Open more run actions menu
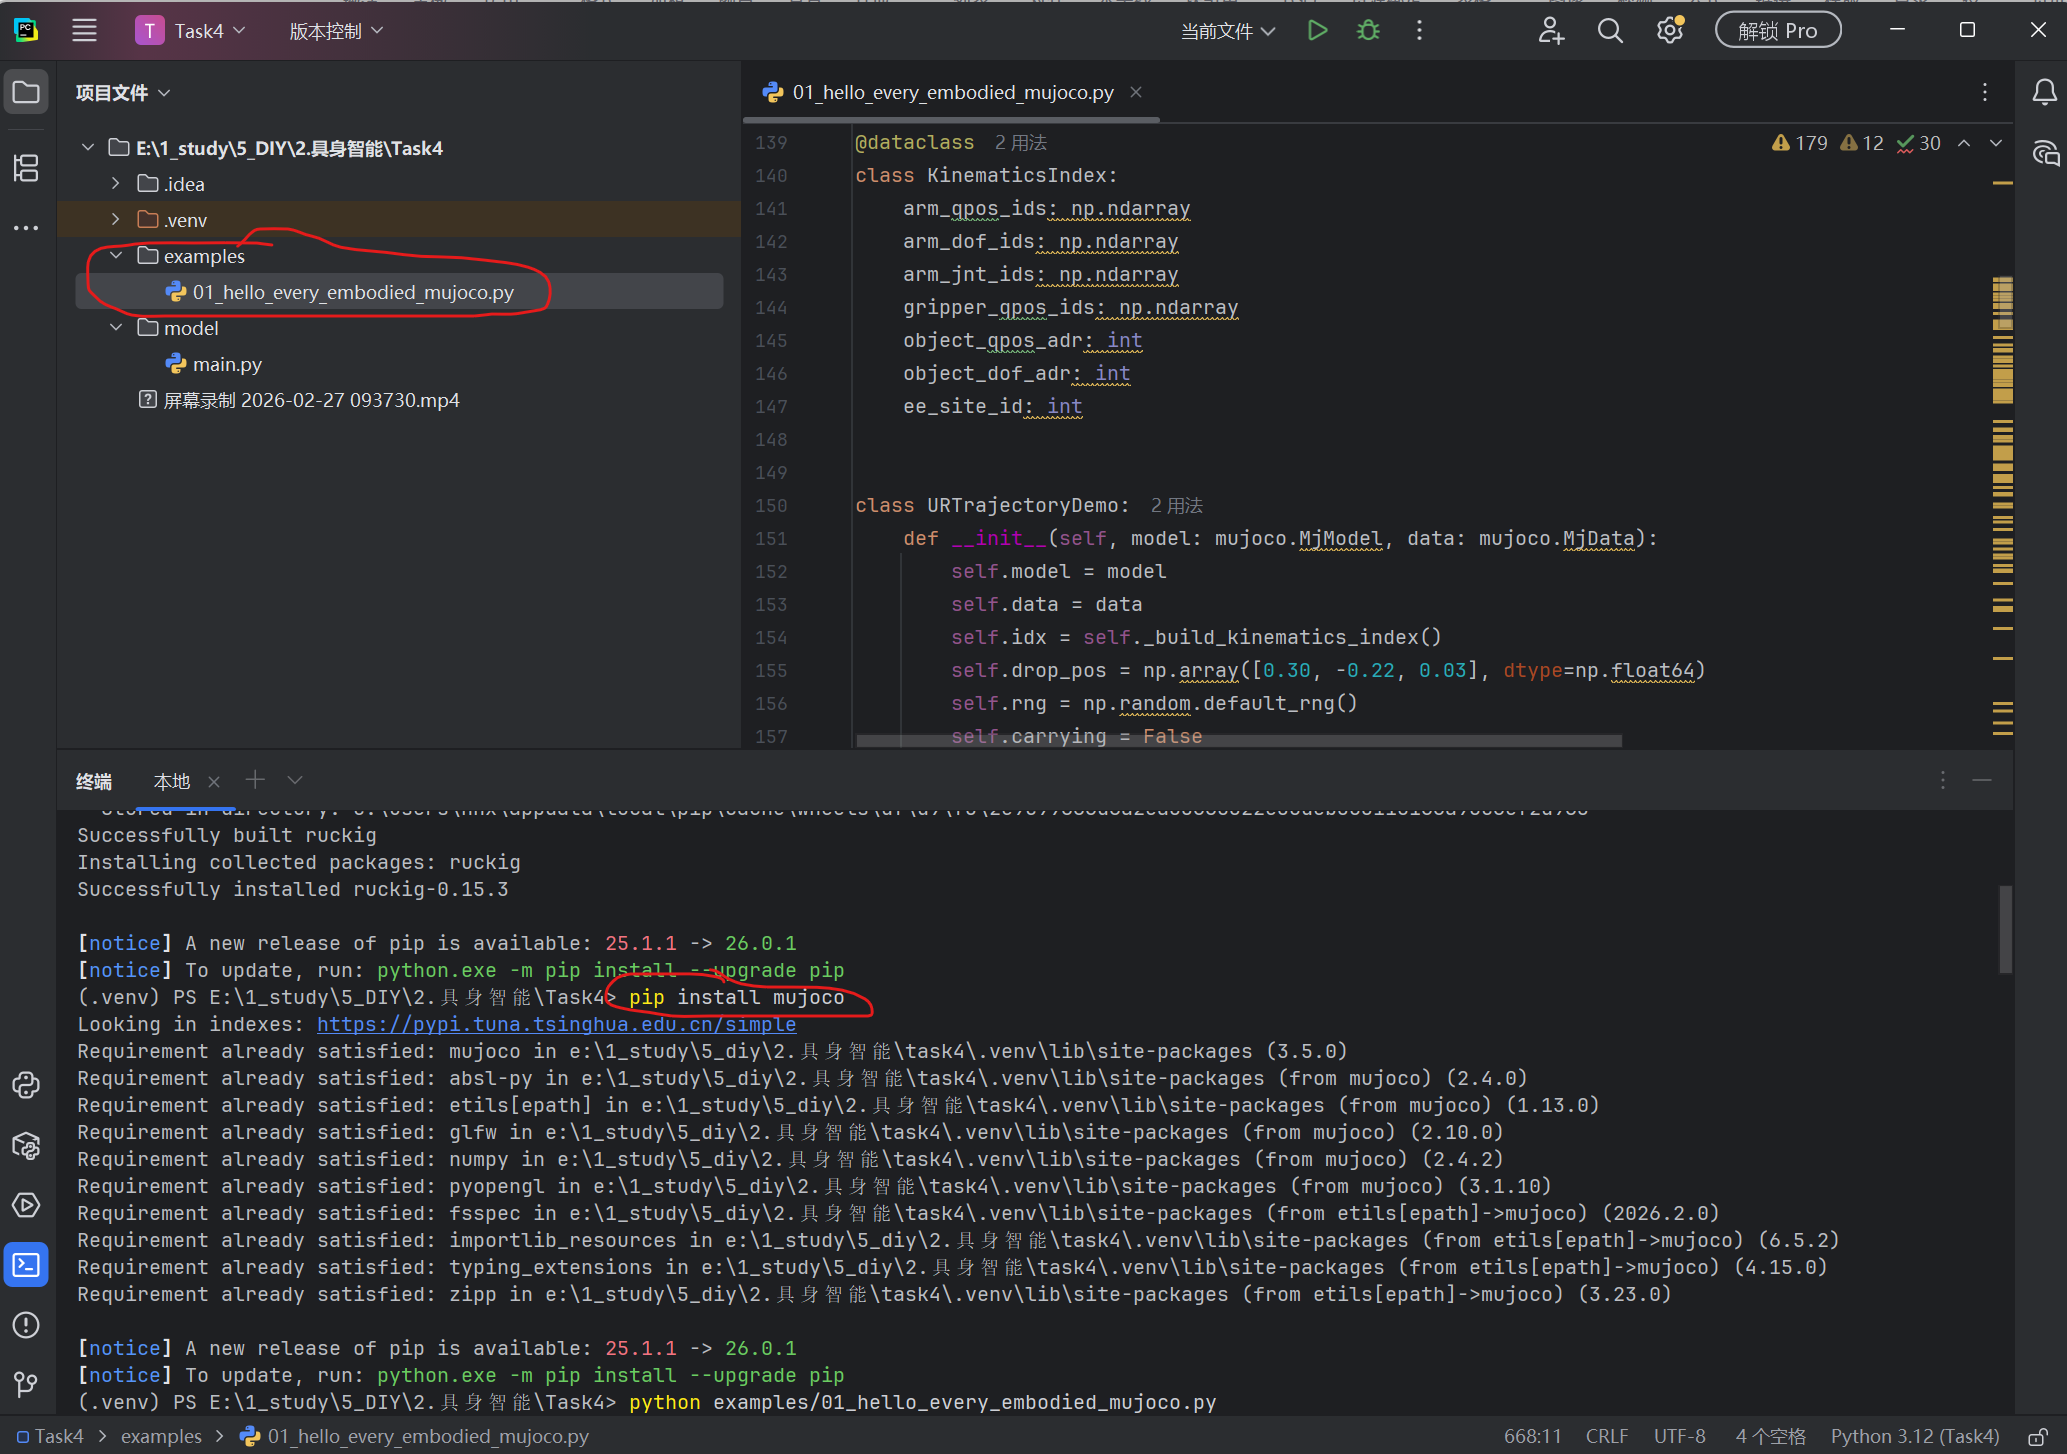Screen dimensions: 2067x1454 (1419, 31)
